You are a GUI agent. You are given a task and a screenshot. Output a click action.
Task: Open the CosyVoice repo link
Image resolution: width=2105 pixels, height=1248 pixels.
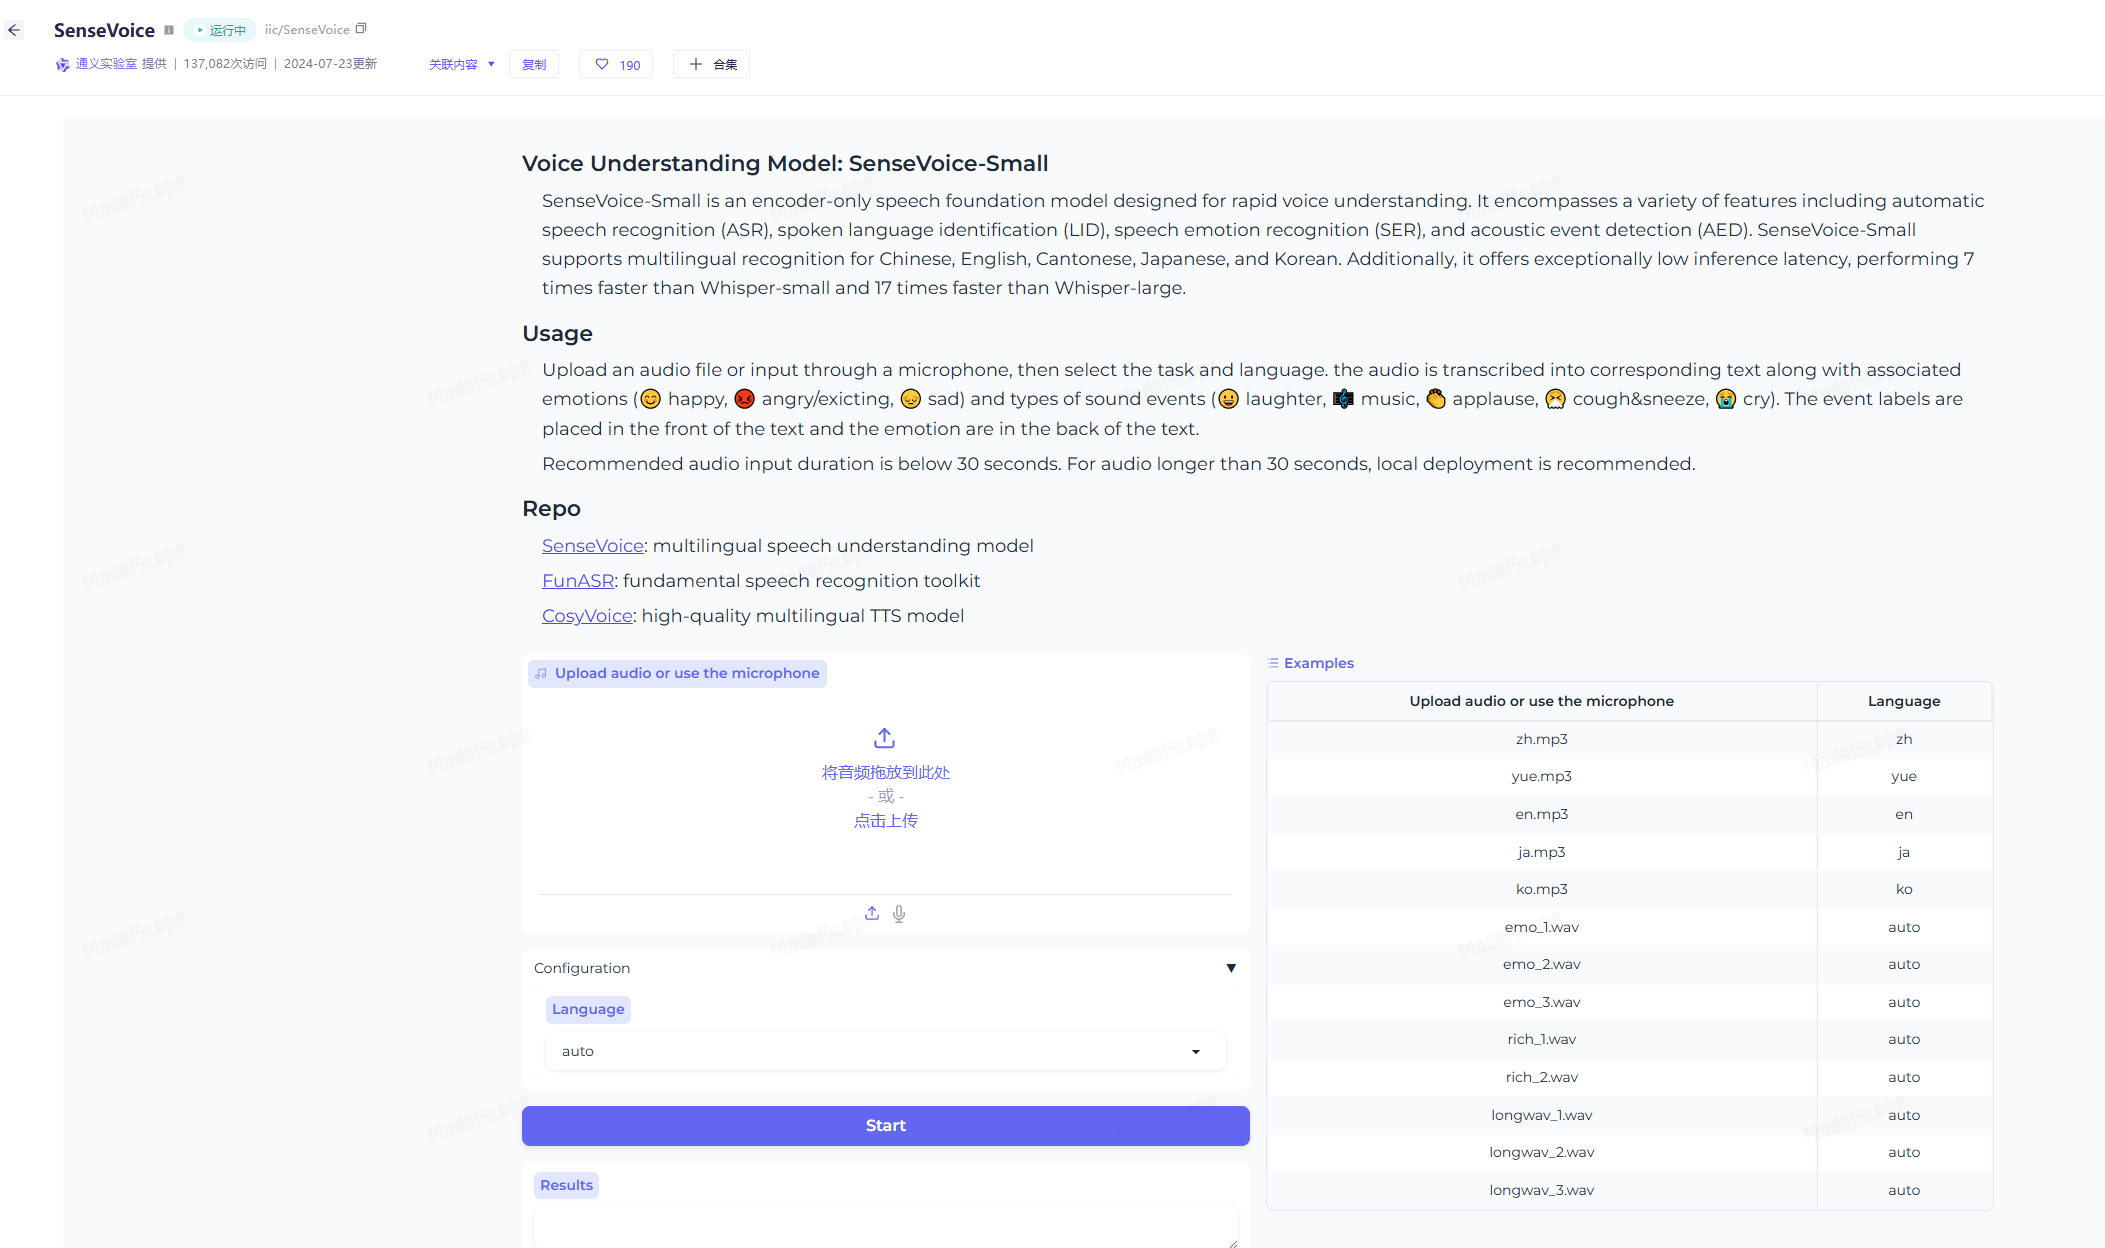point(587,616)
